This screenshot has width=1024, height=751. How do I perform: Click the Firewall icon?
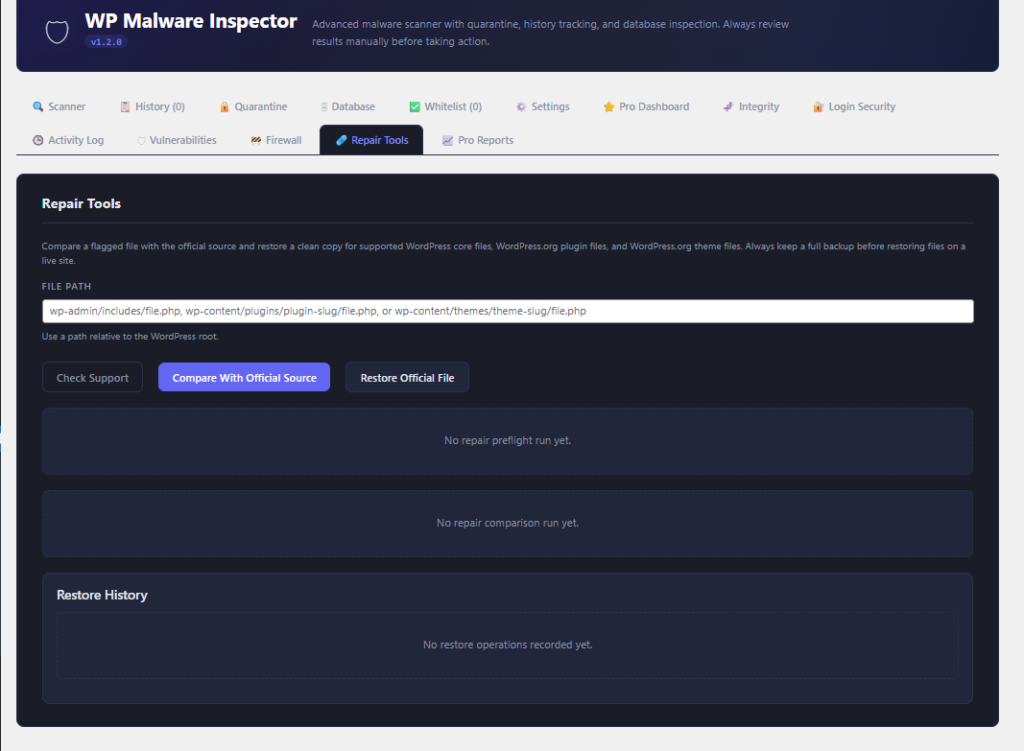click(x=254, y=140)
